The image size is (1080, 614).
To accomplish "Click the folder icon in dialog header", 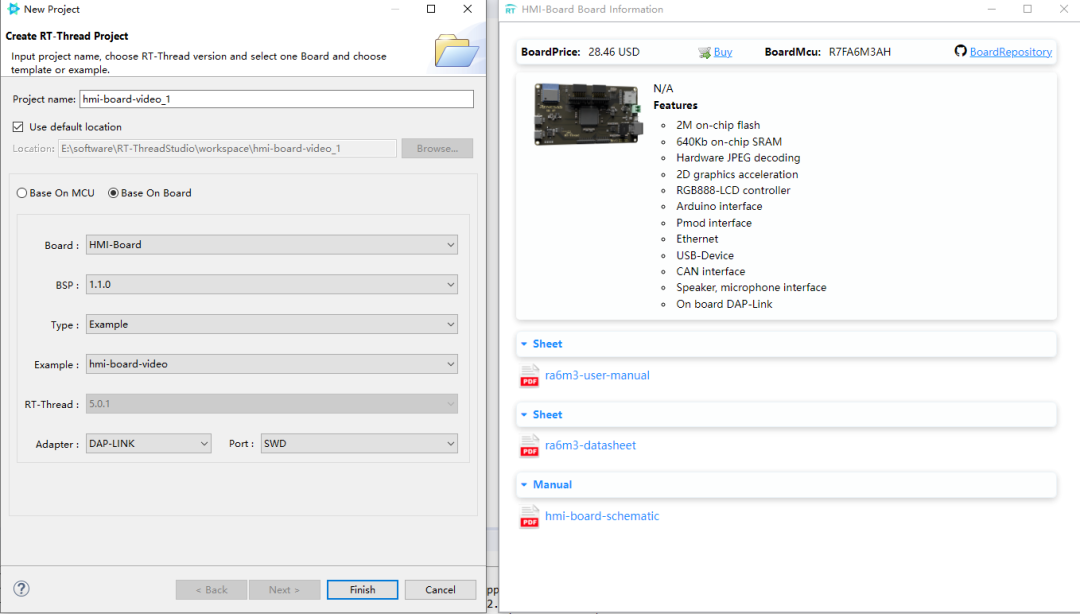I will click(x=457, y=50).
